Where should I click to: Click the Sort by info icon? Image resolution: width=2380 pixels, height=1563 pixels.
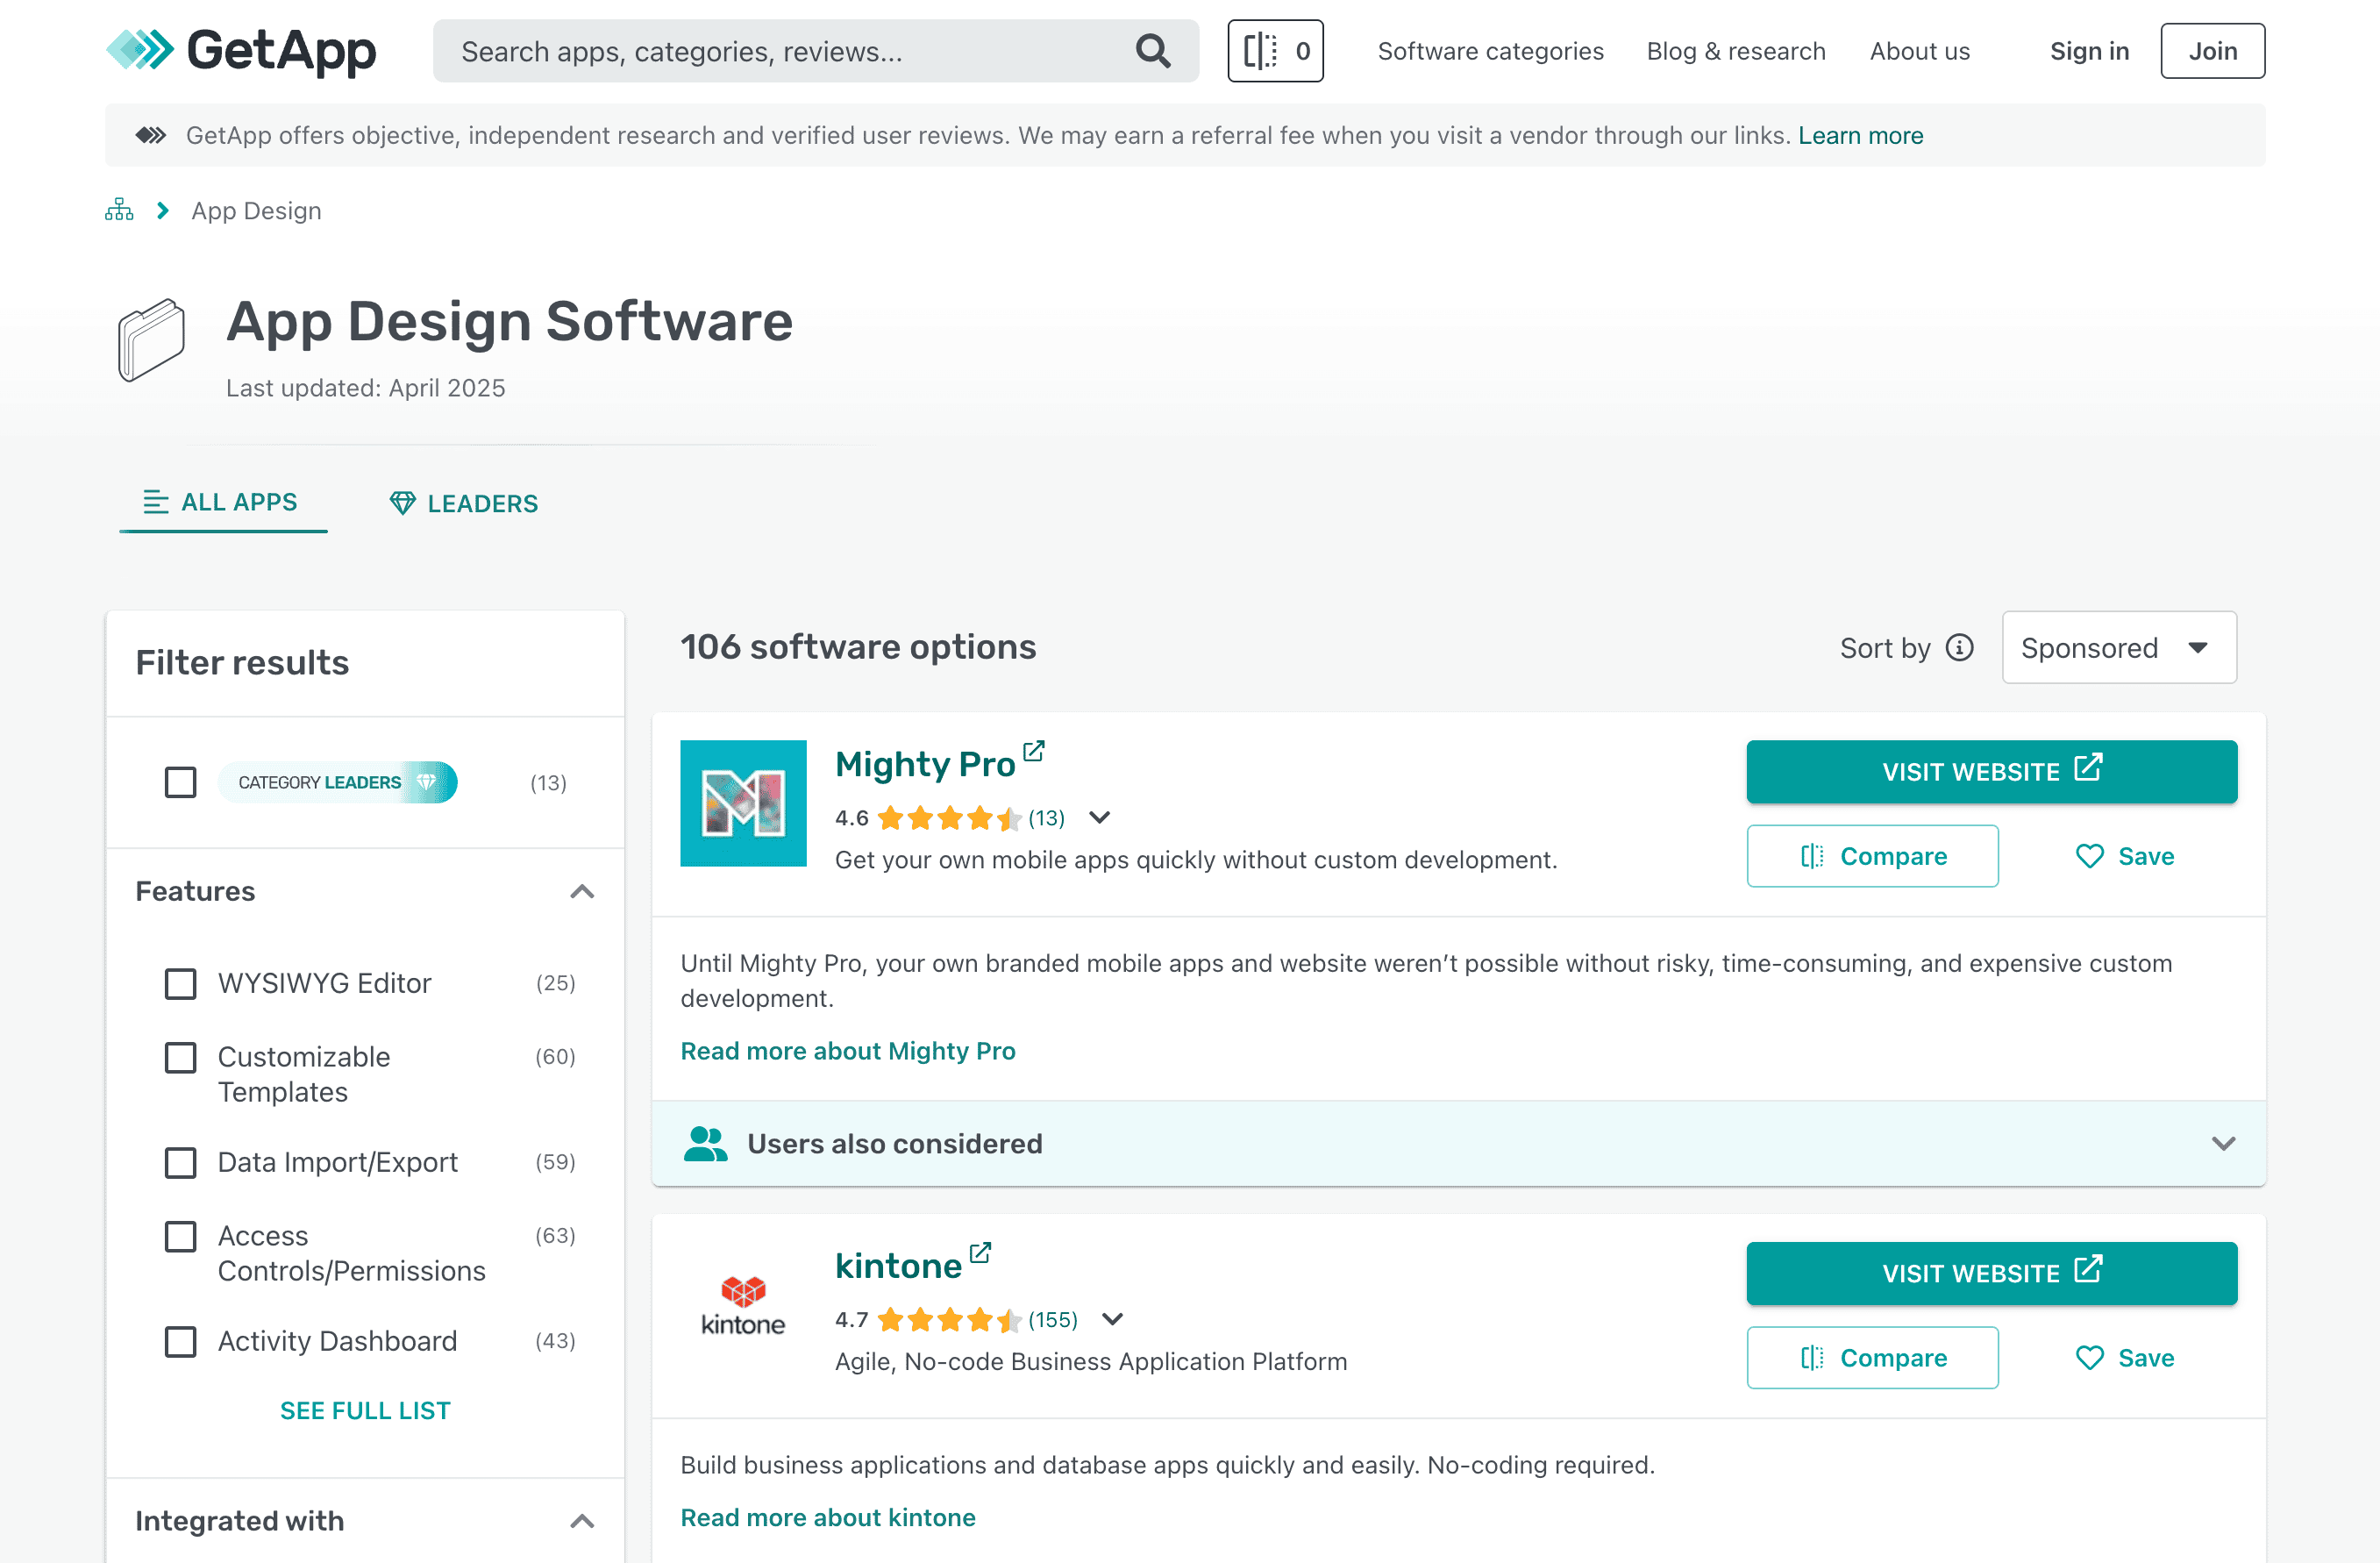pyautogui.click(x=1959, y=648)
